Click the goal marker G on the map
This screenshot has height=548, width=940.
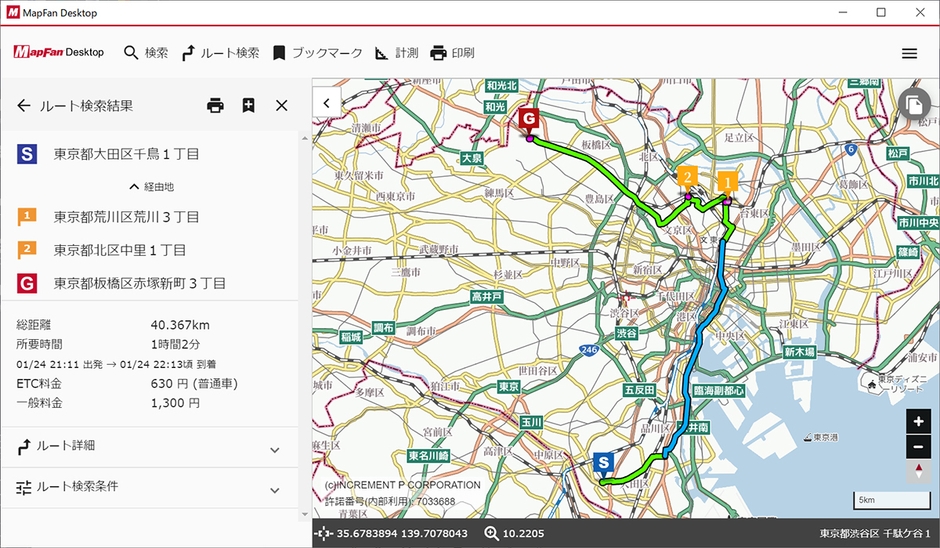[529, 119]
